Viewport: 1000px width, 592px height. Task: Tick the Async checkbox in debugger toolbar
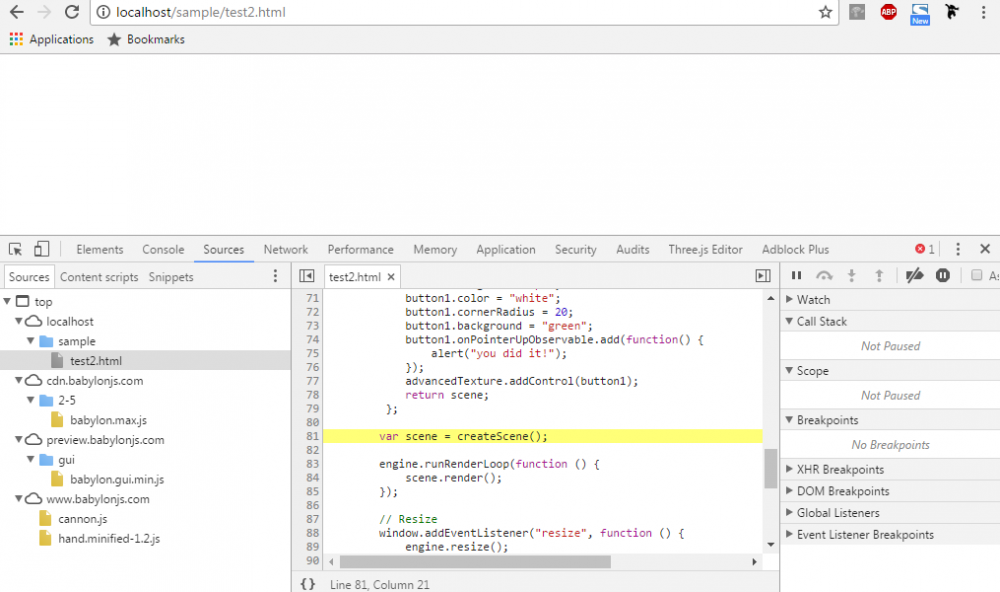pos(976,275)
